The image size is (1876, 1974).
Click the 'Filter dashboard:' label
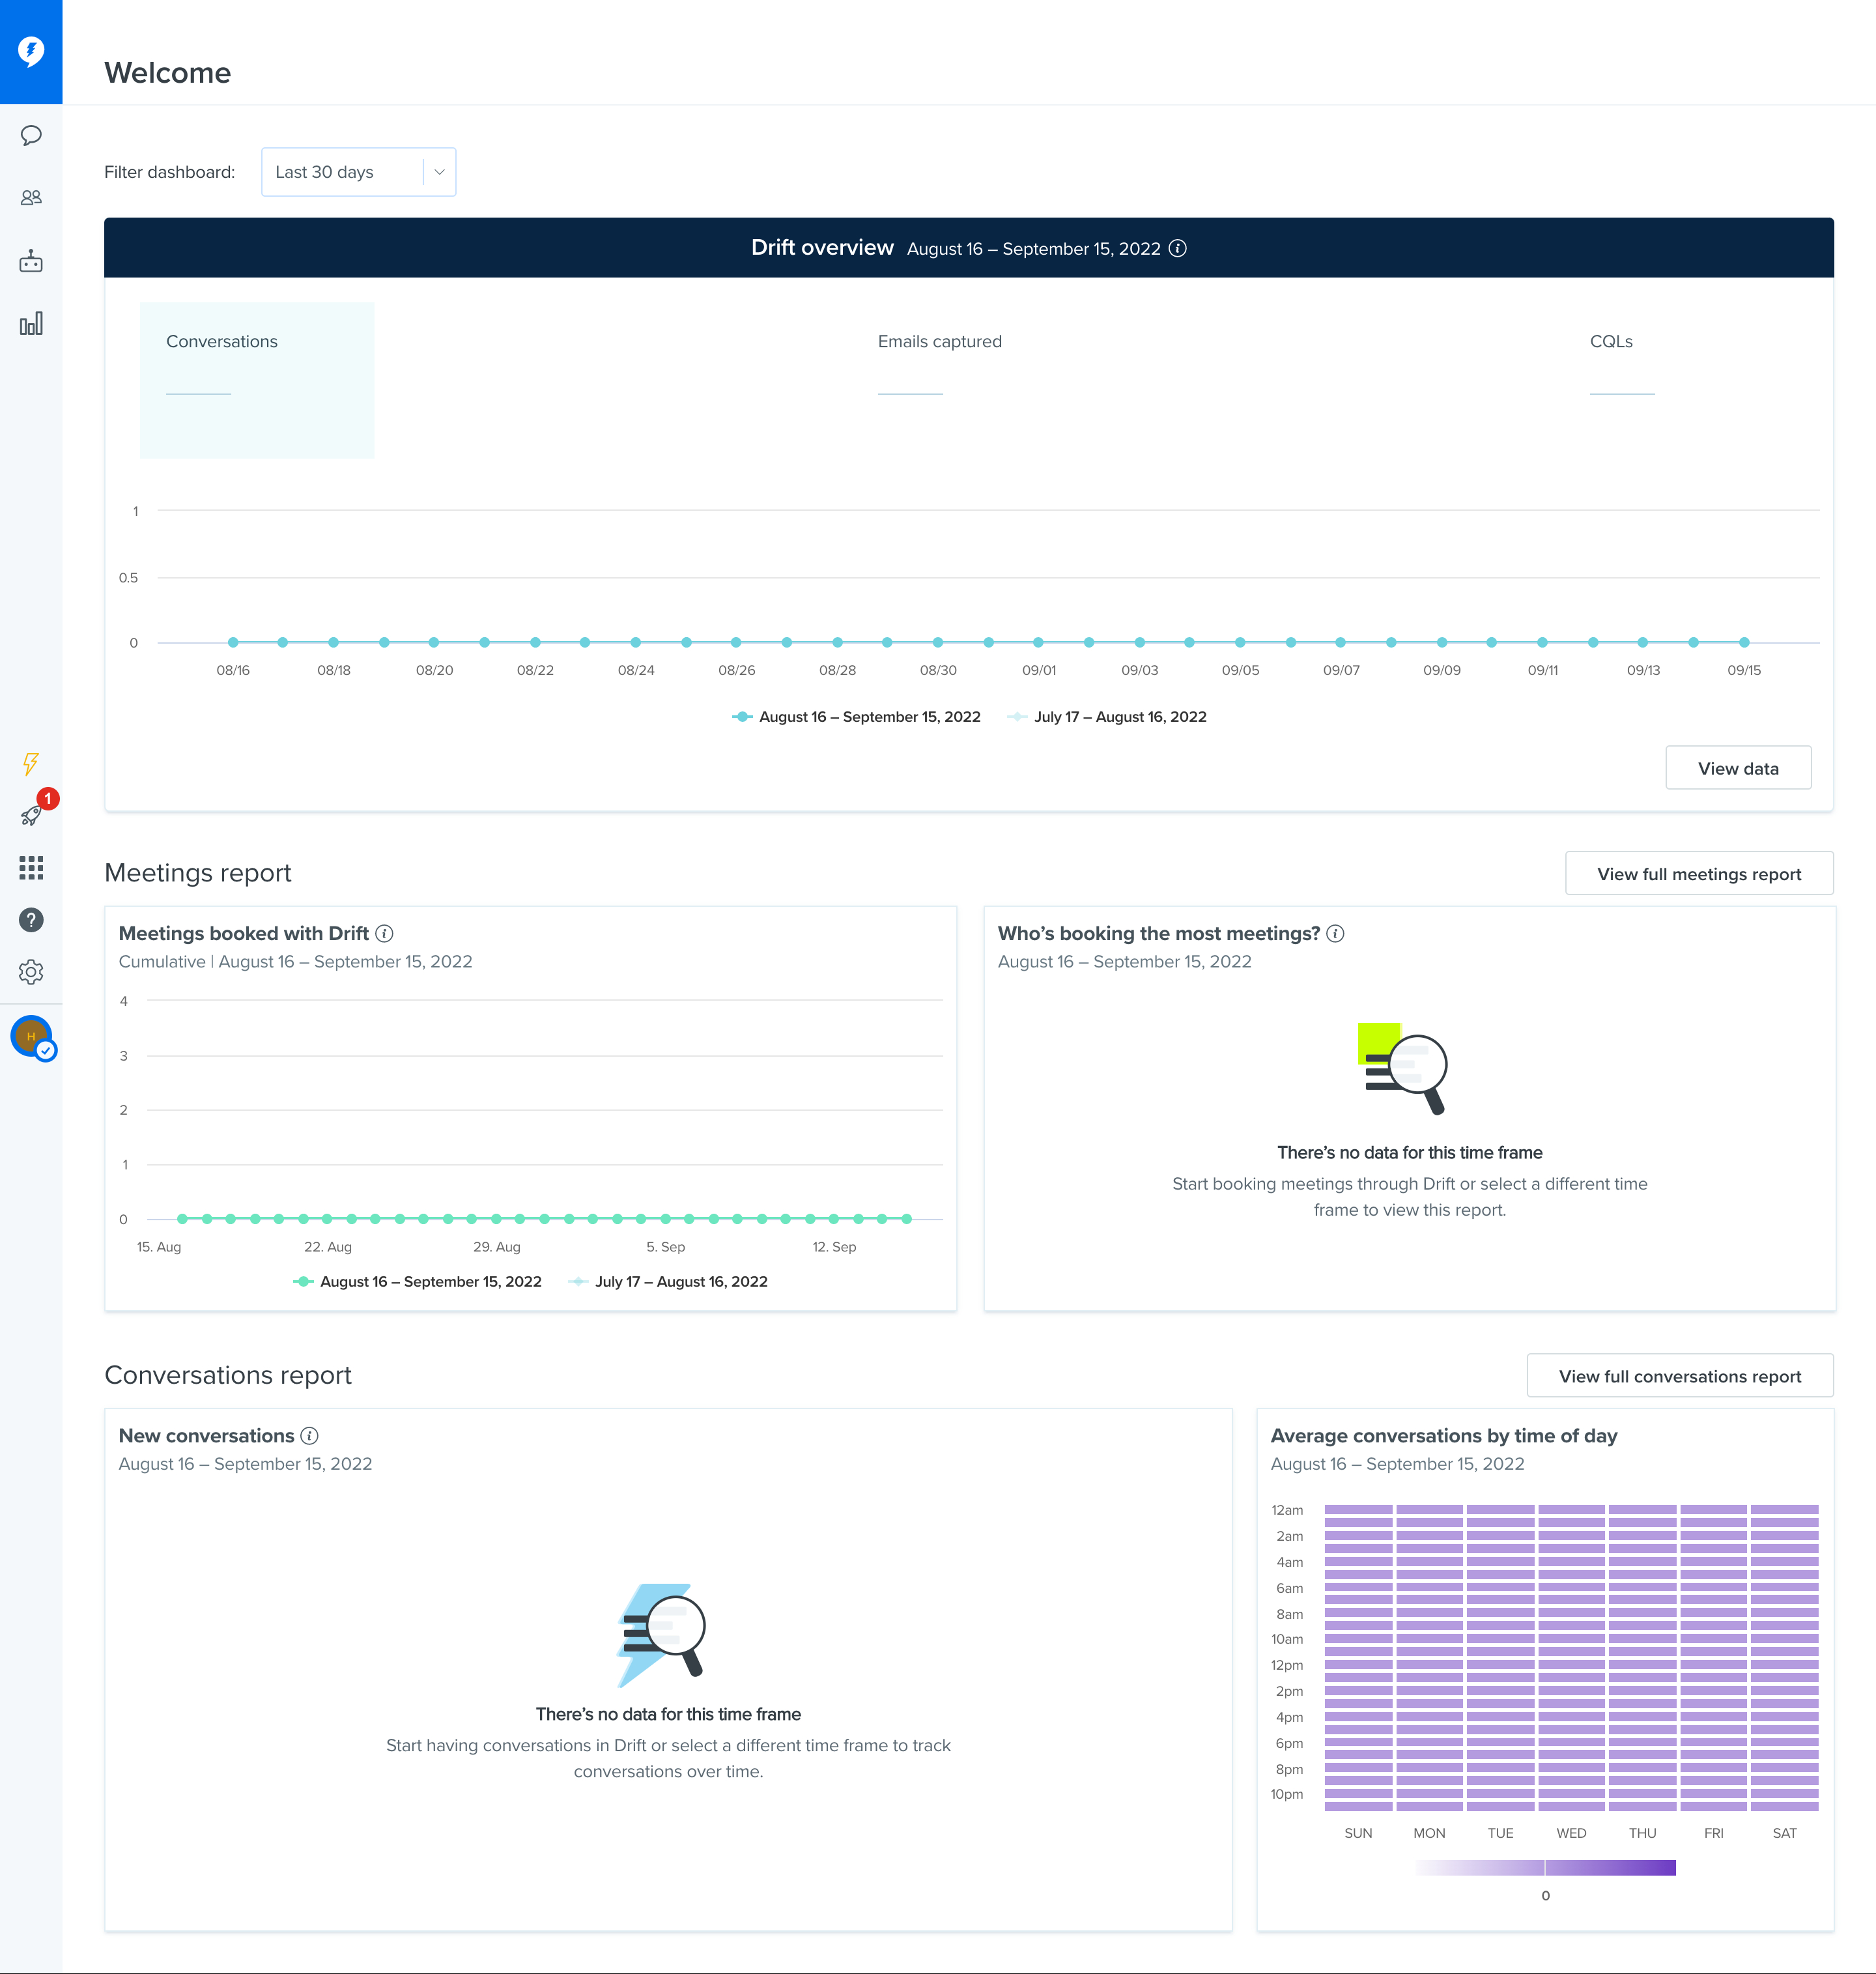click(x=169, y=172)
